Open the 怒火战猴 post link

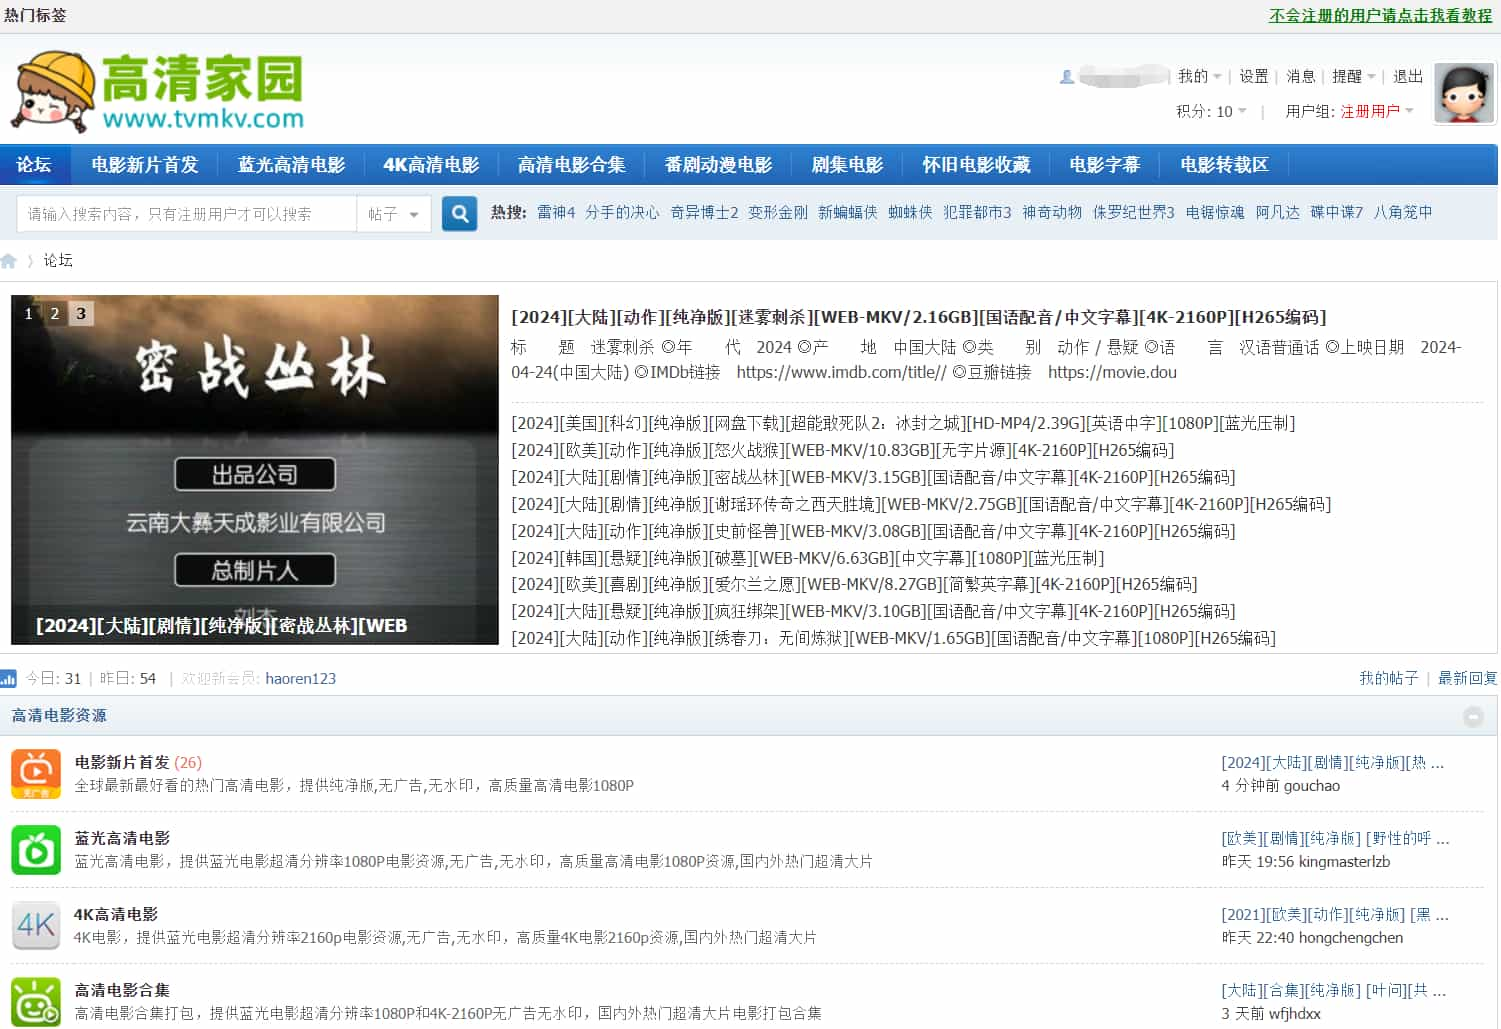(842, 451)
